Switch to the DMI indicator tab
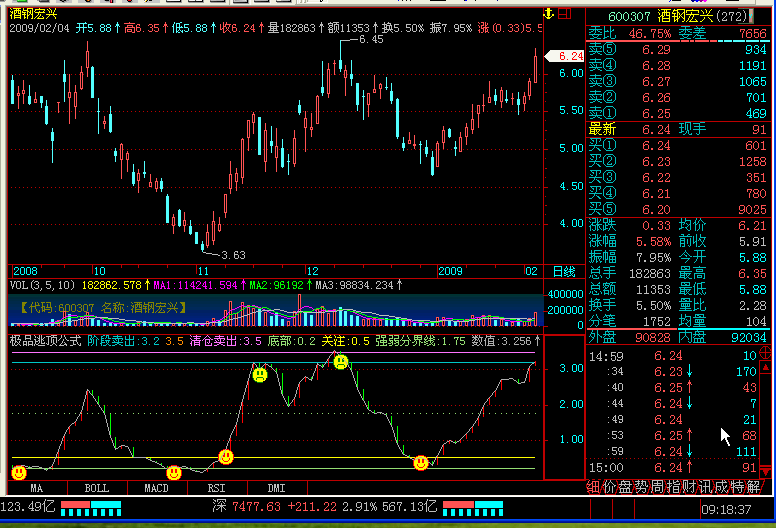 (277, 488)
